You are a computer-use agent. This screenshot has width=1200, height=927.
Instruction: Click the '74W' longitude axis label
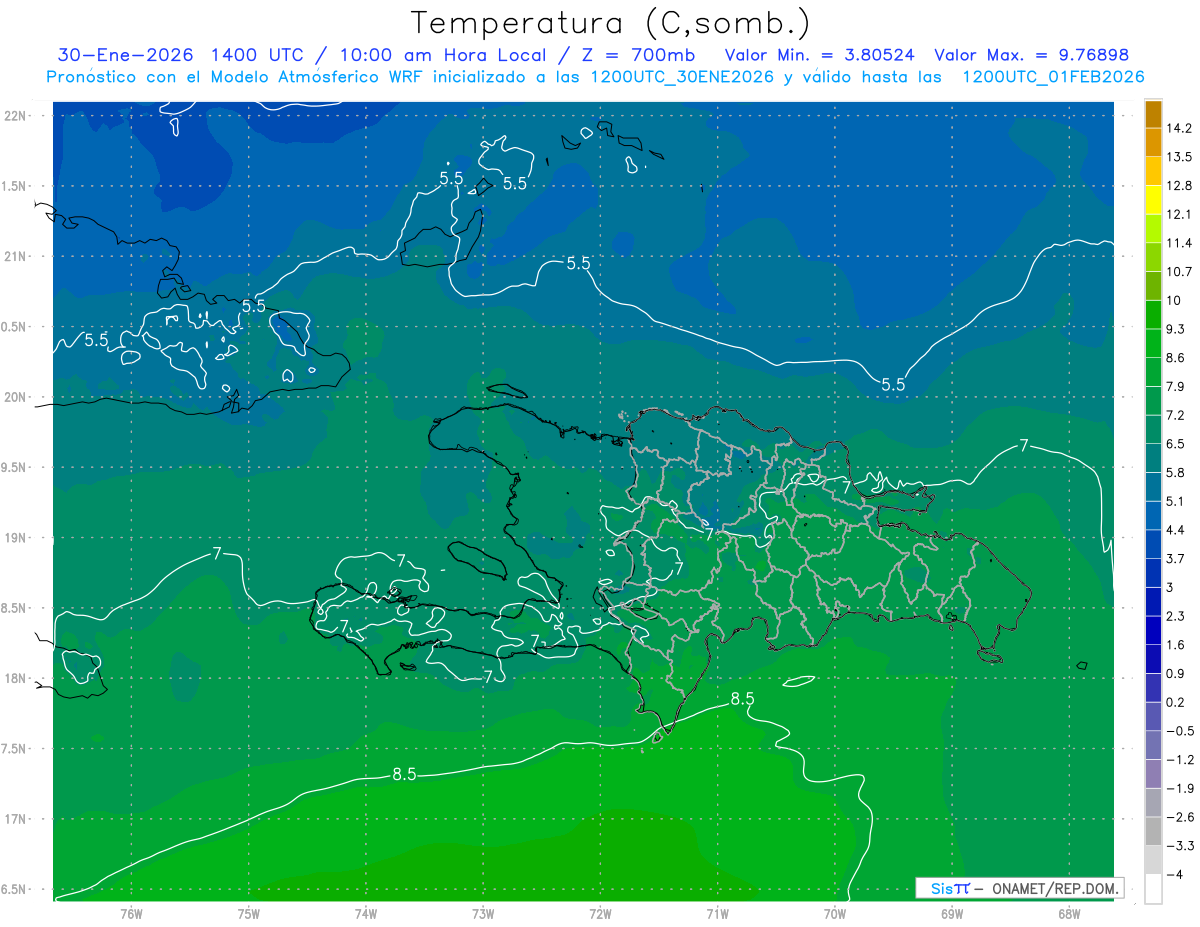pos(366,914)
